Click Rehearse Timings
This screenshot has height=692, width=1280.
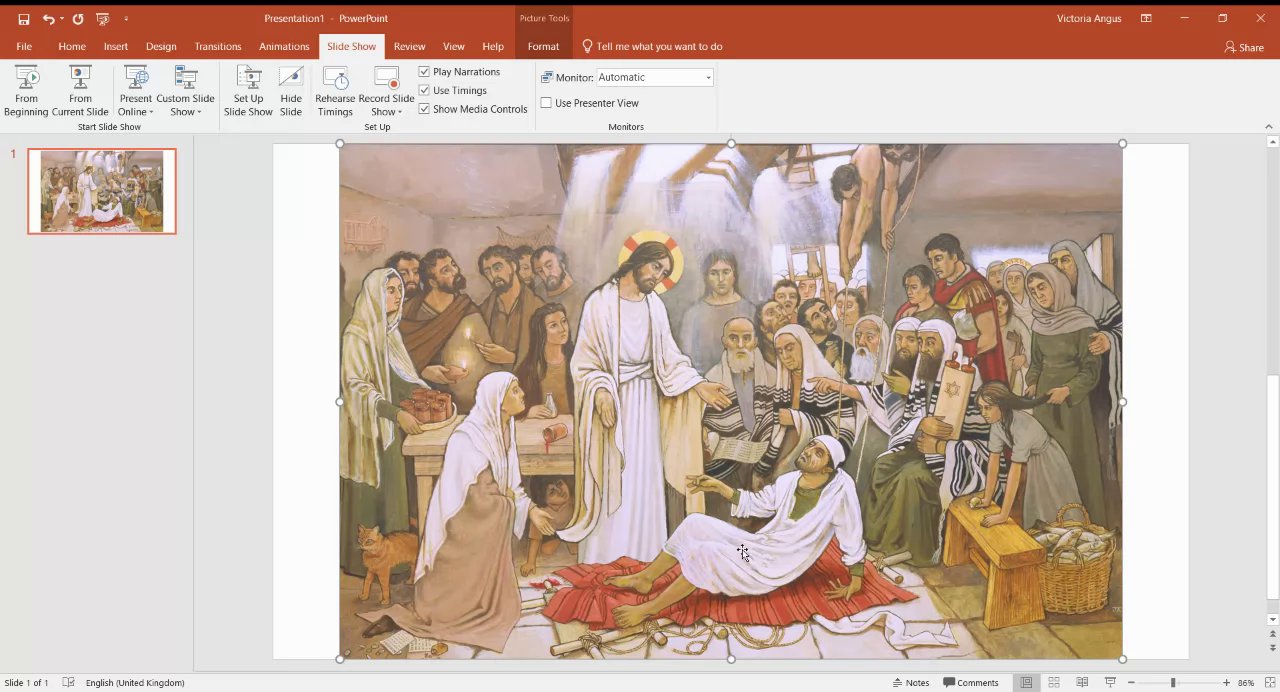click(335, 91)
